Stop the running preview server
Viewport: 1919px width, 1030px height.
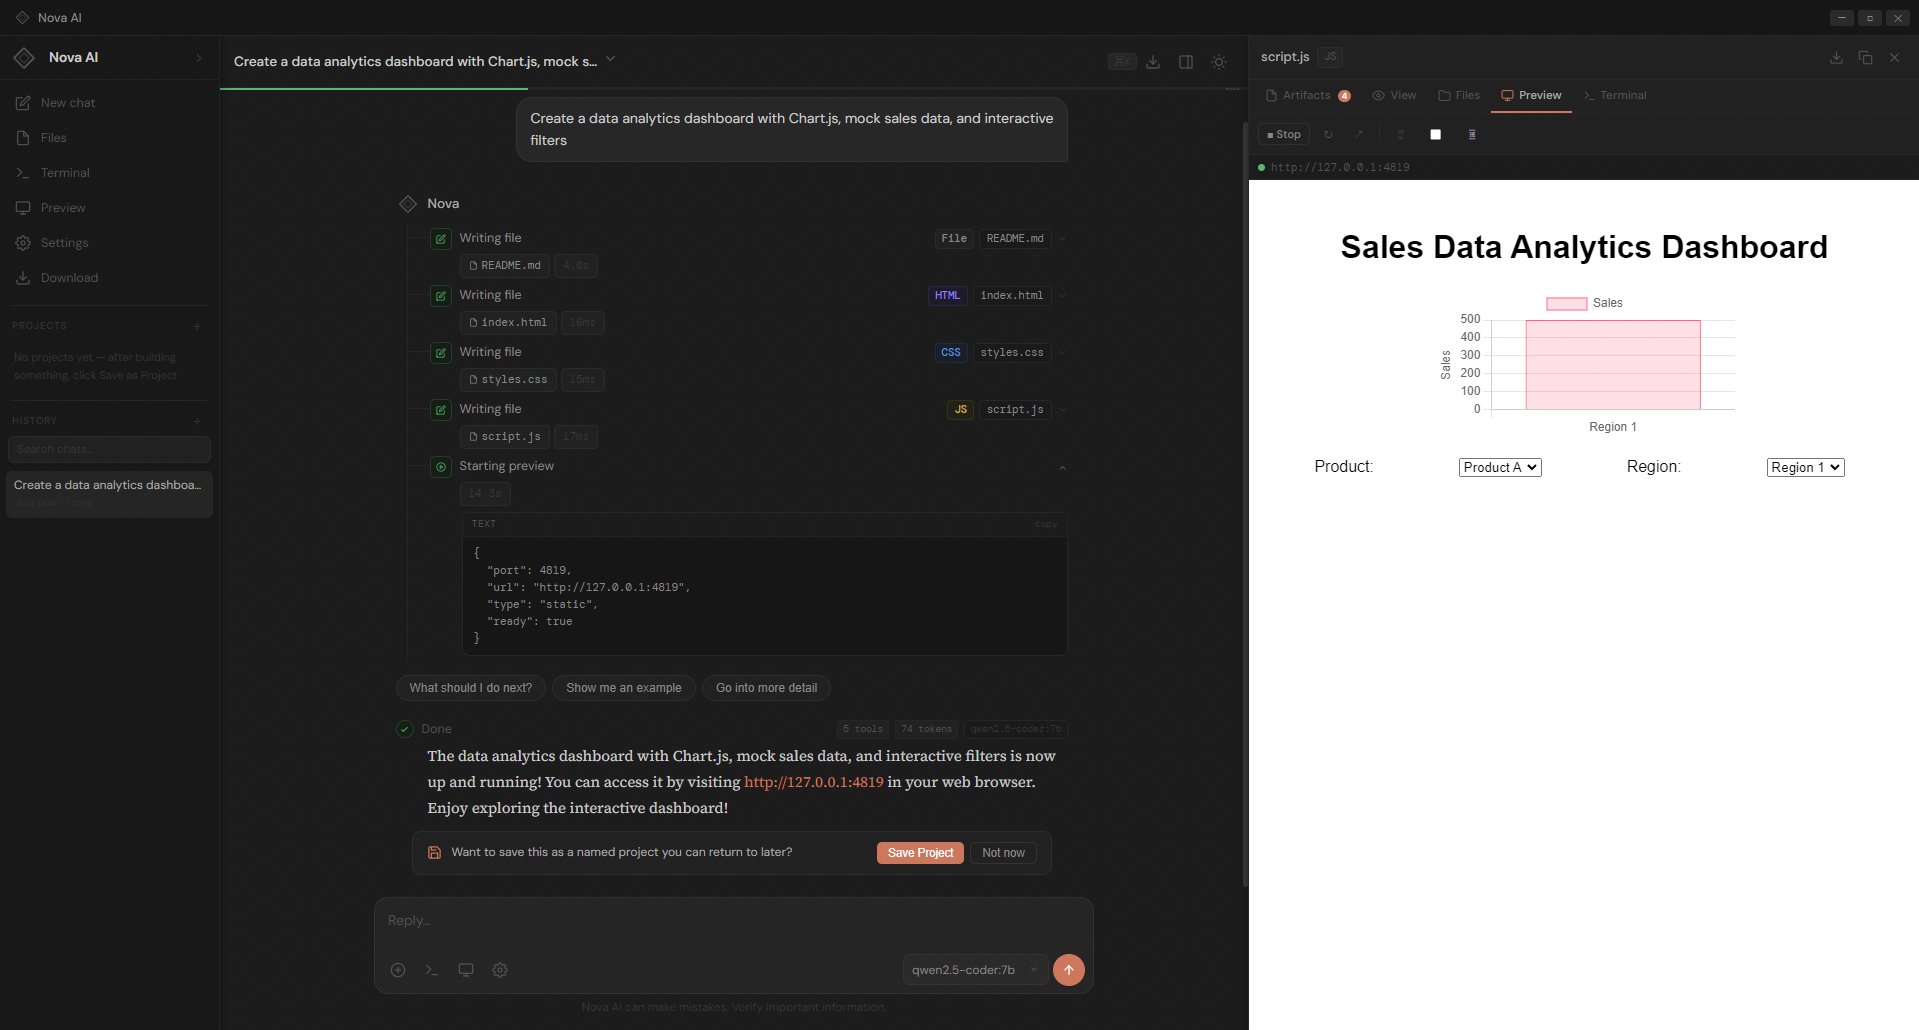(1284, 134)
